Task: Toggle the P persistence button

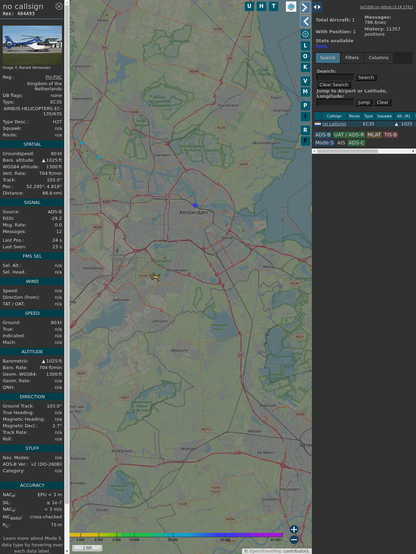Action: pyautogui.click(x=305, y=105)
